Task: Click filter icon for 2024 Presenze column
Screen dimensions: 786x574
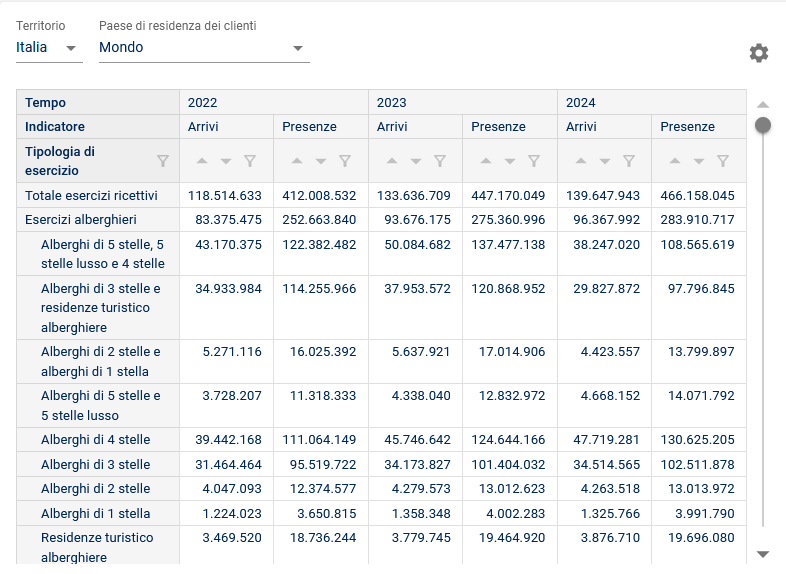Action: tap(723, 161)
